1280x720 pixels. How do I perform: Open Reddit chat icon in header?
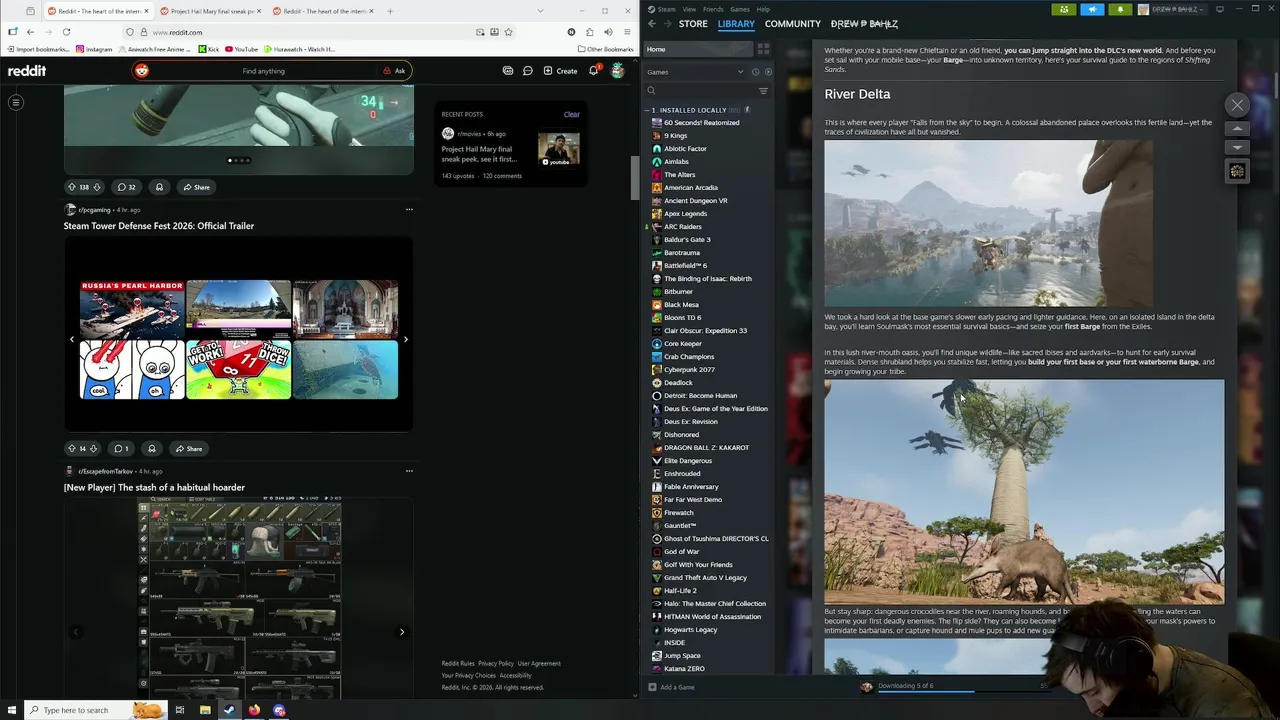[527, 71]
